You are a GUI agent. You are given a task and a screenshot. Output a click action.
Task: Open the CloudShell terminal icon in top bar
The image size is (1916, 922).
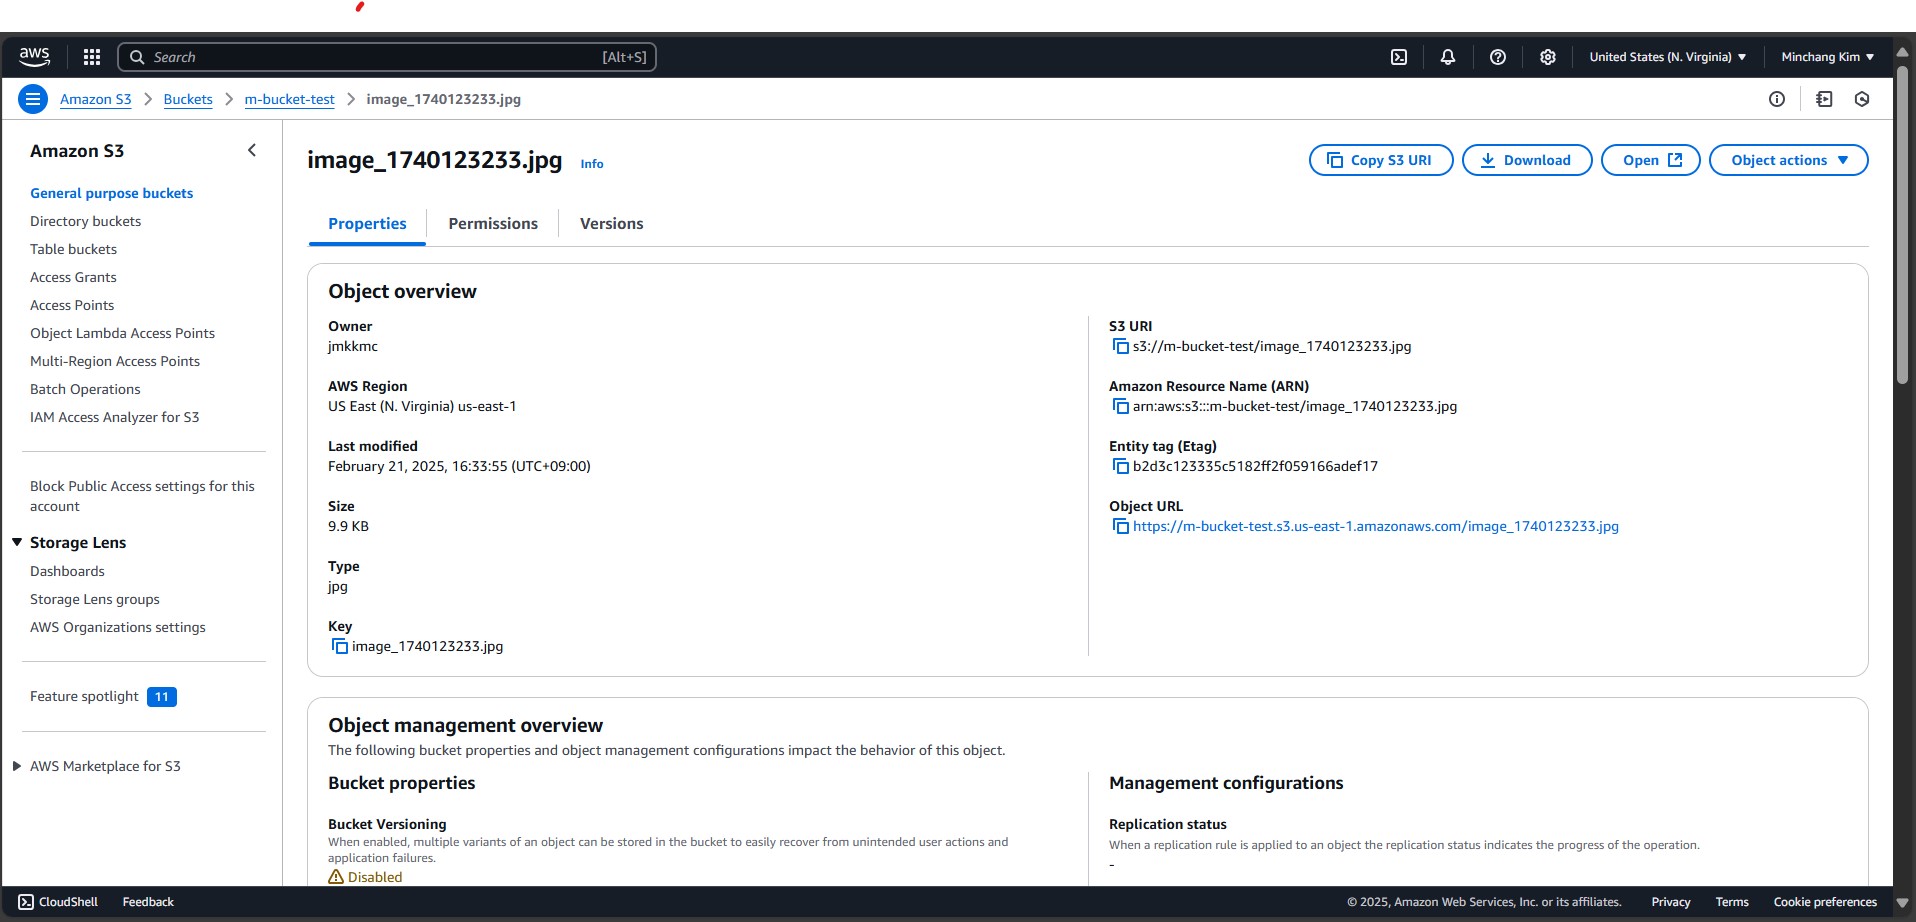1399,57
